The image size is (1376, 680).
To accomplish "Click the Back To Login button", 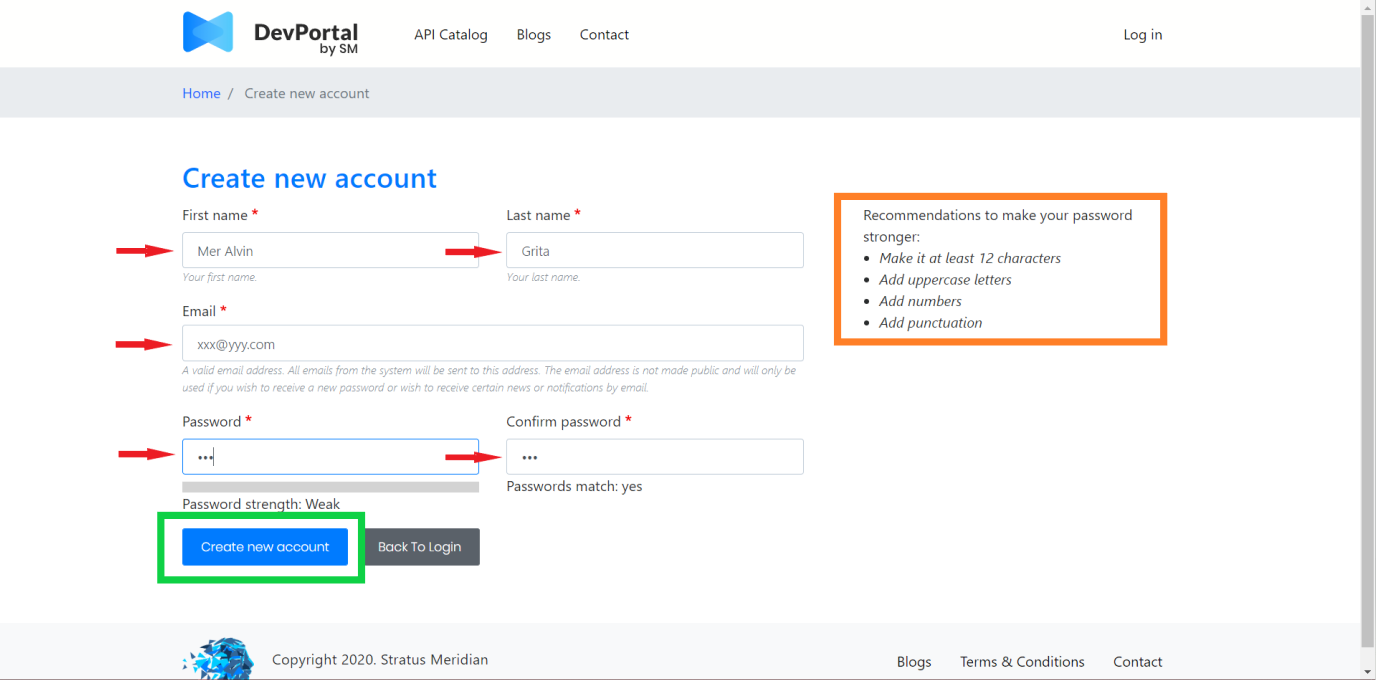I will point(420,547).
